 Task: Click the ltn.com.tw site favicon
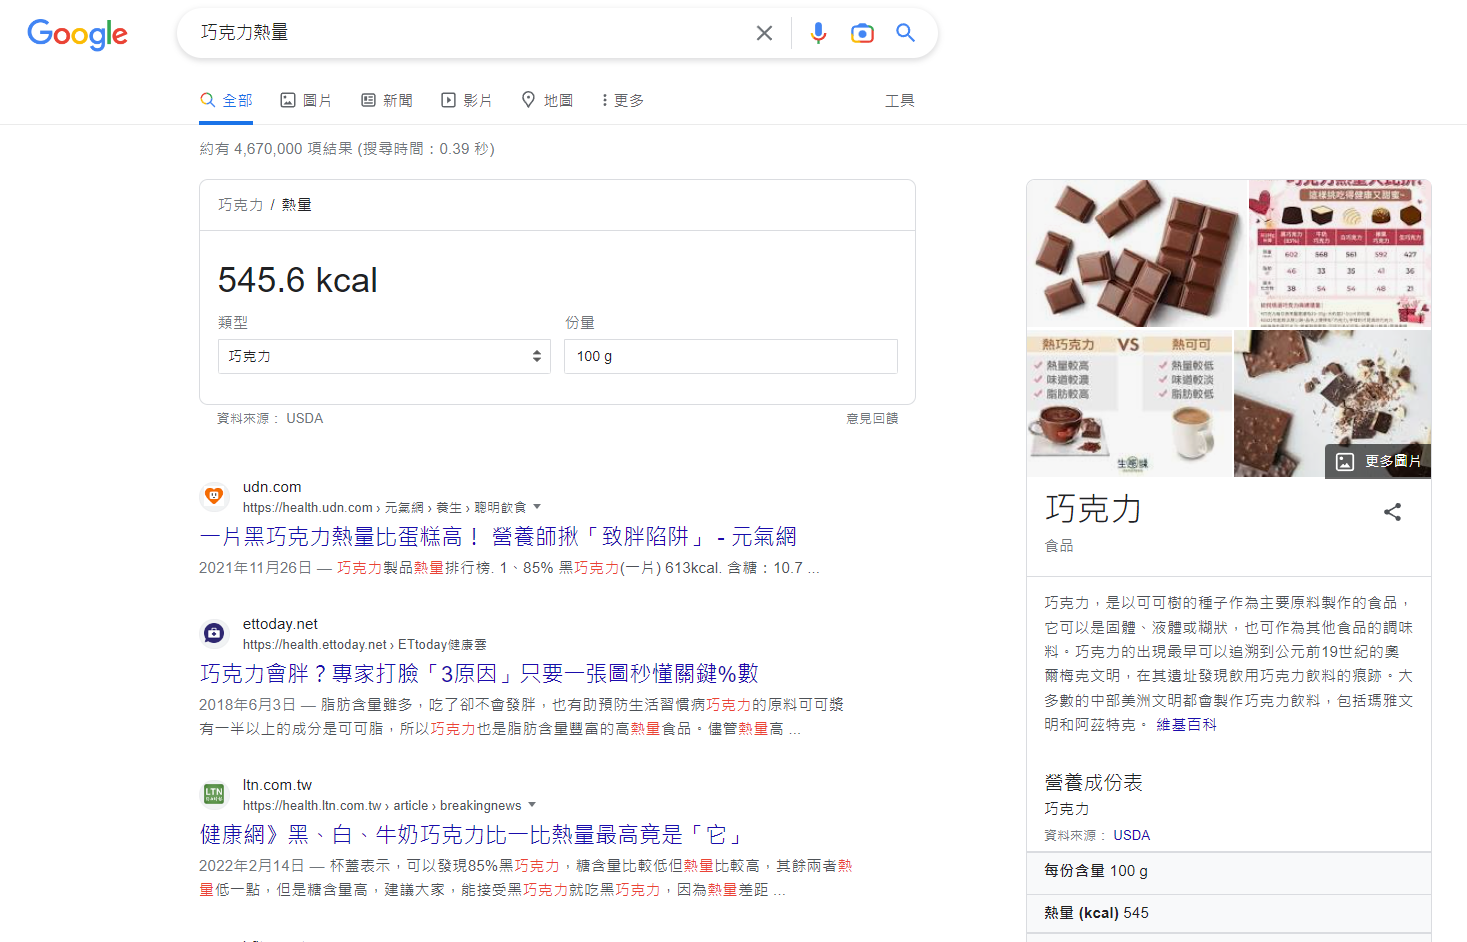coord(214,793)
